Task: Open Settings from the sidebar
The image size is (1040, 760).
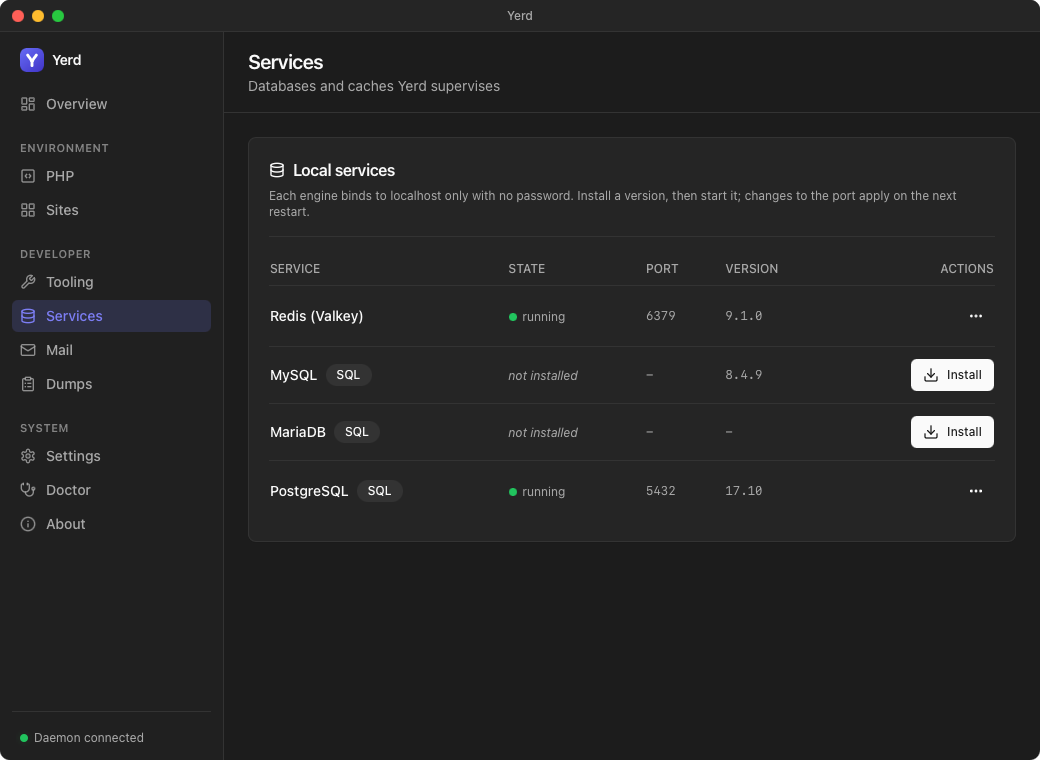Action: click(111, 456)
